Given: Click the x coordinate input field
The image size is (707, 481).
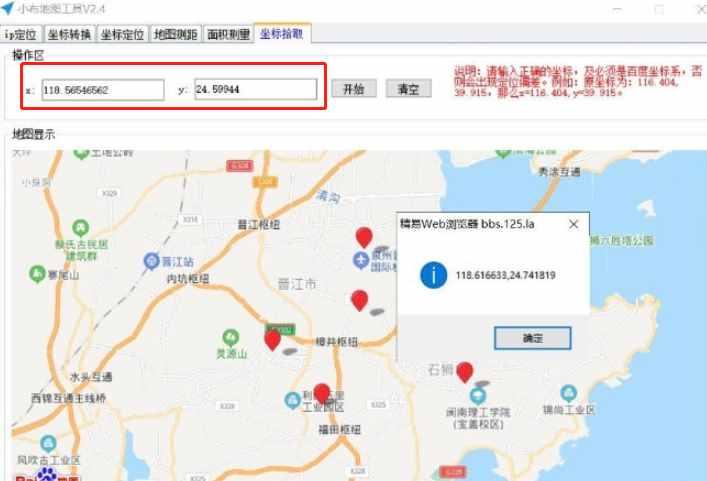Looking at the screenshot, I should (103, 90).
